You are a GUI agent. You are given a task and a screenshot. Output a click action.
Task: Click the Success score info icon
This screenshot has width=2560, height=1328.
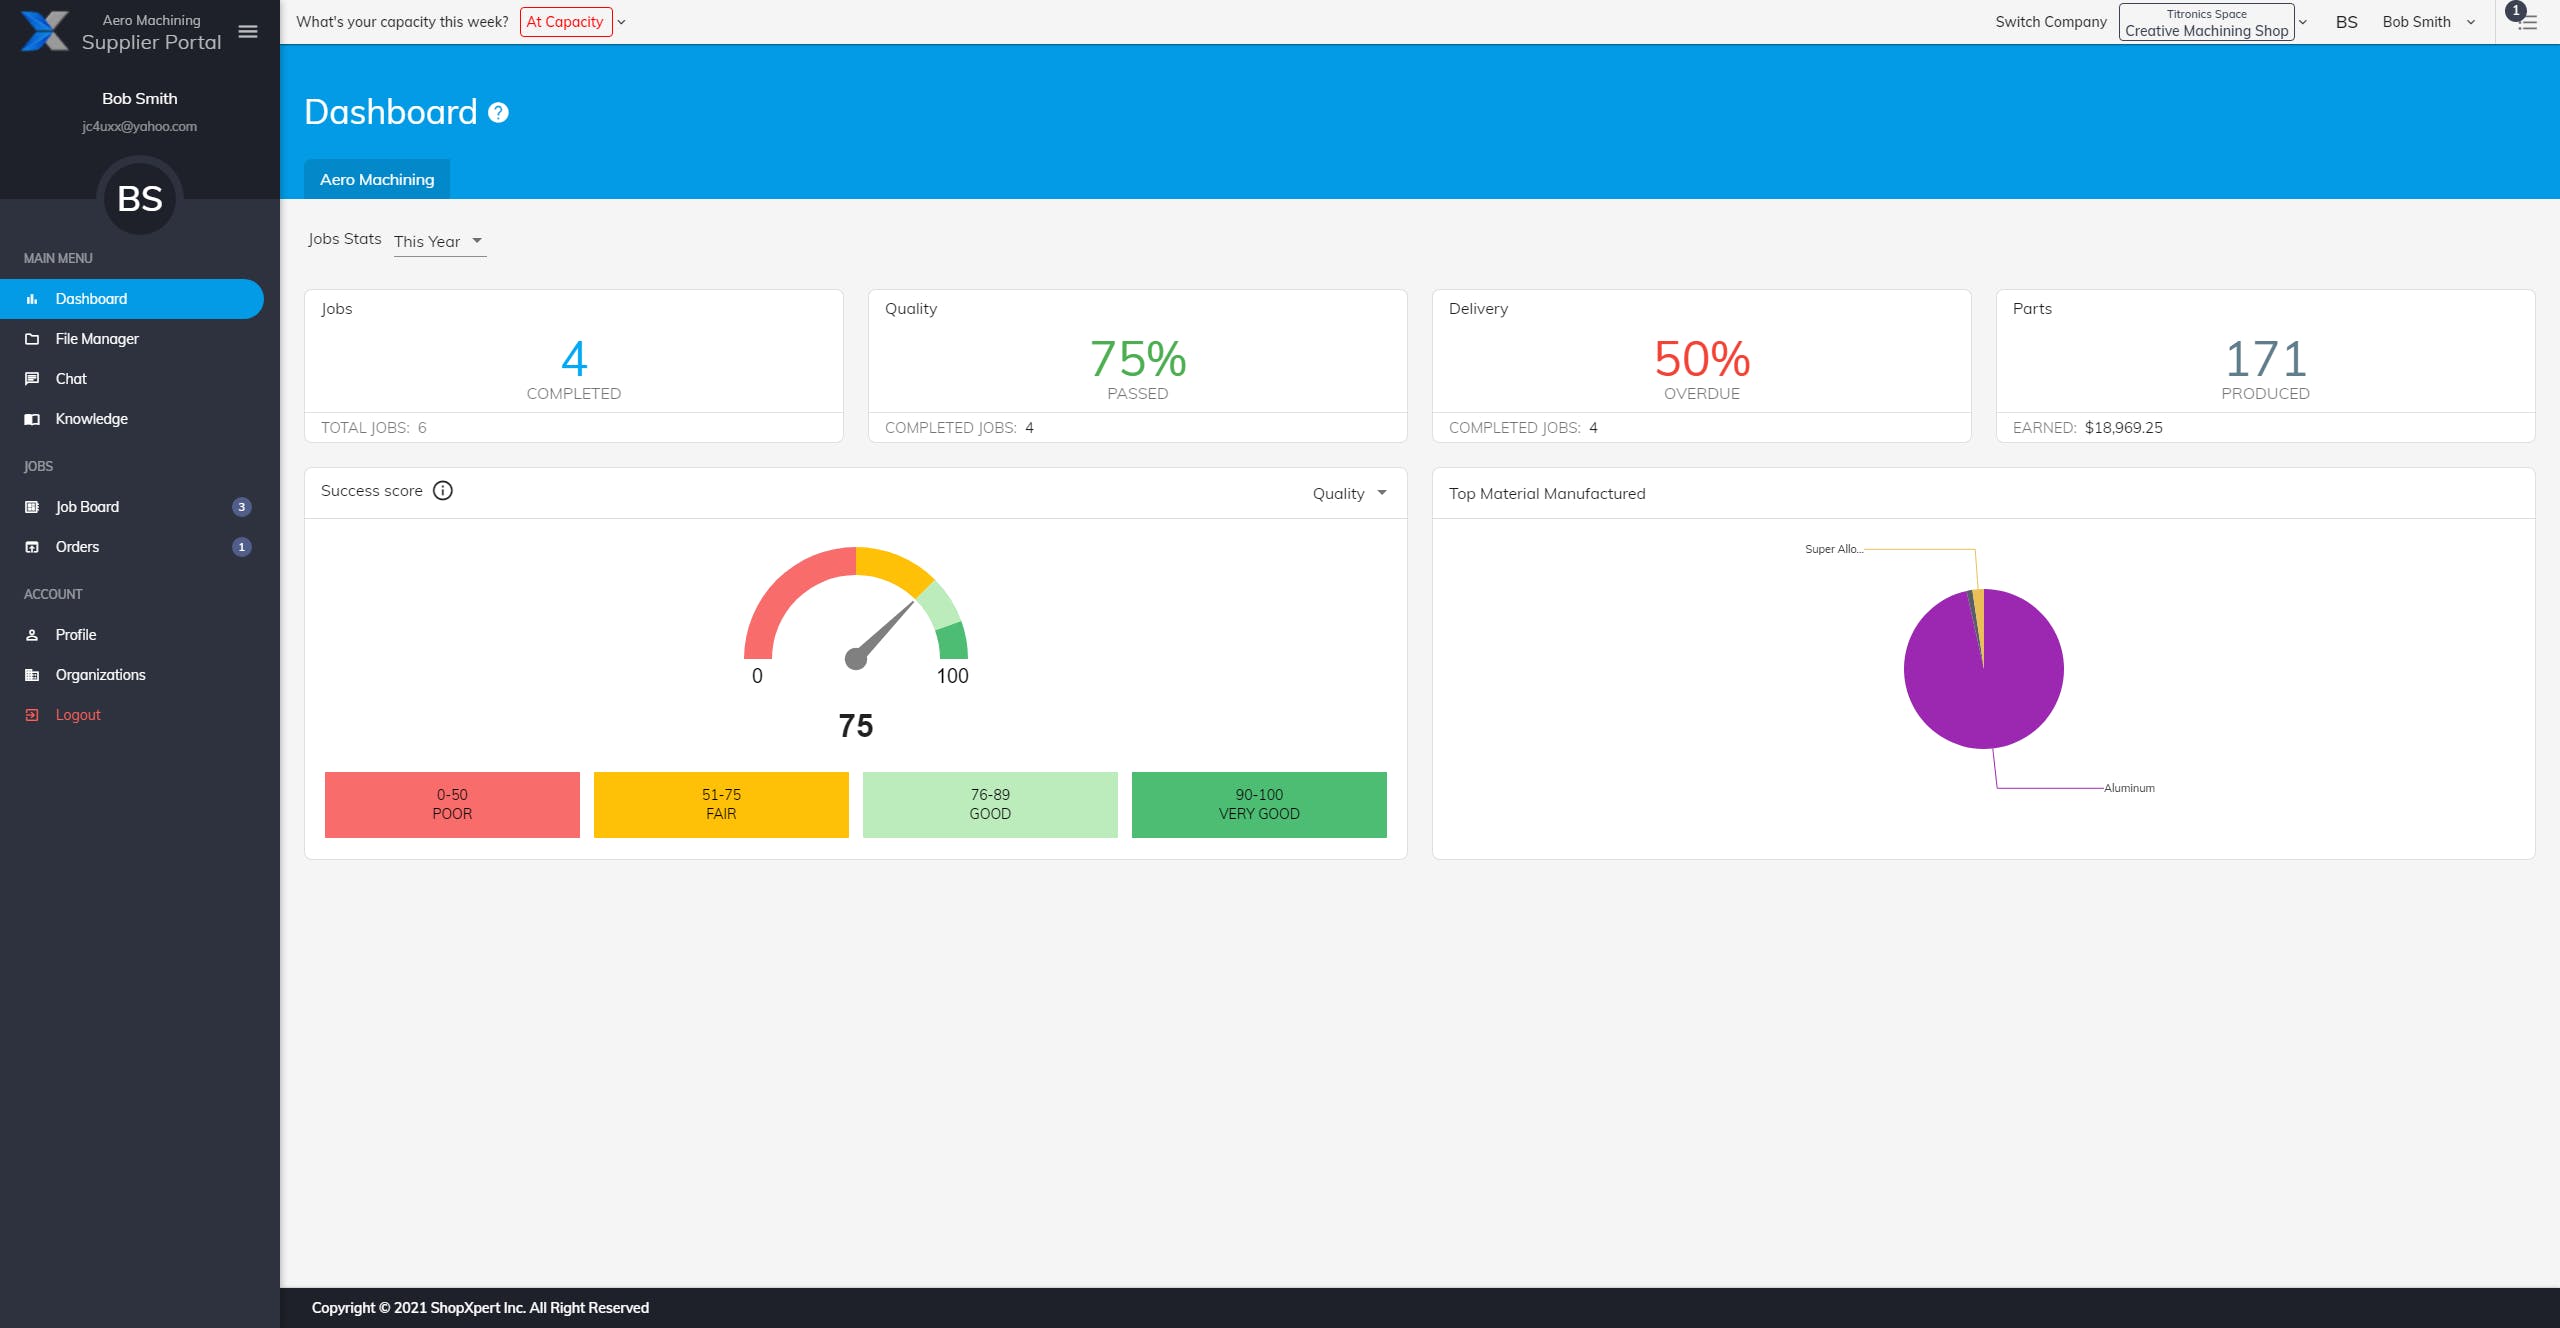(443, 491)
